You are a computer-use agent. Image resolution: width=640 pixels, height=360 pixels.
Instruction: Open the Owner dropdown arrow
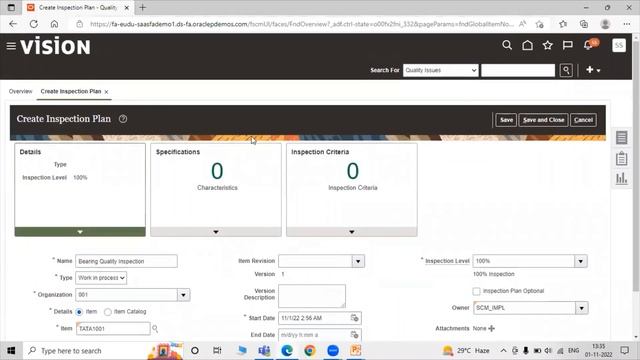581,308
